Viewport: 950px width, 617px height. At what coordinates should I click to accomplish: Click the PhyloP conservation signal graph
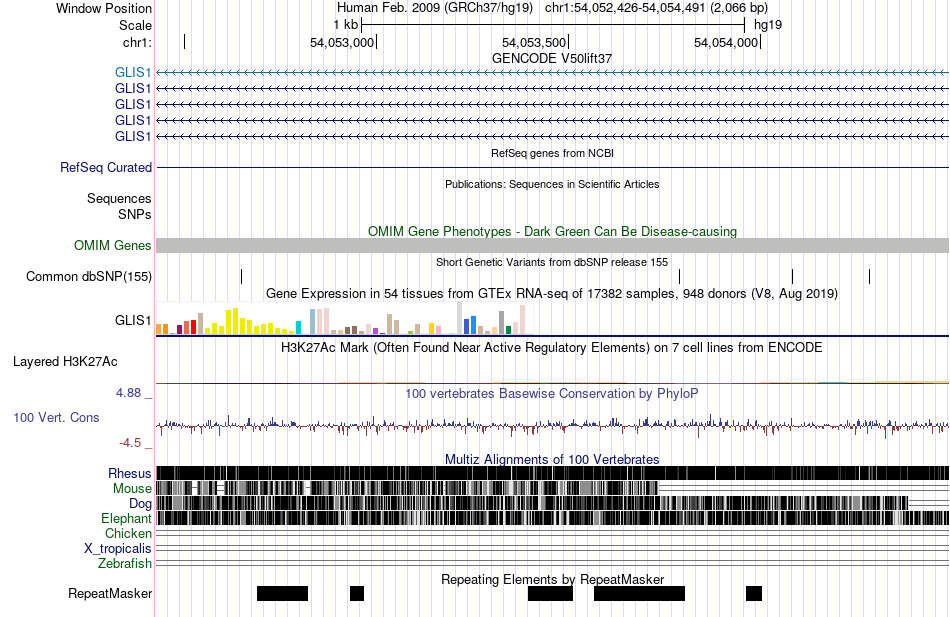pyautogui.click(x=552, y=426)
